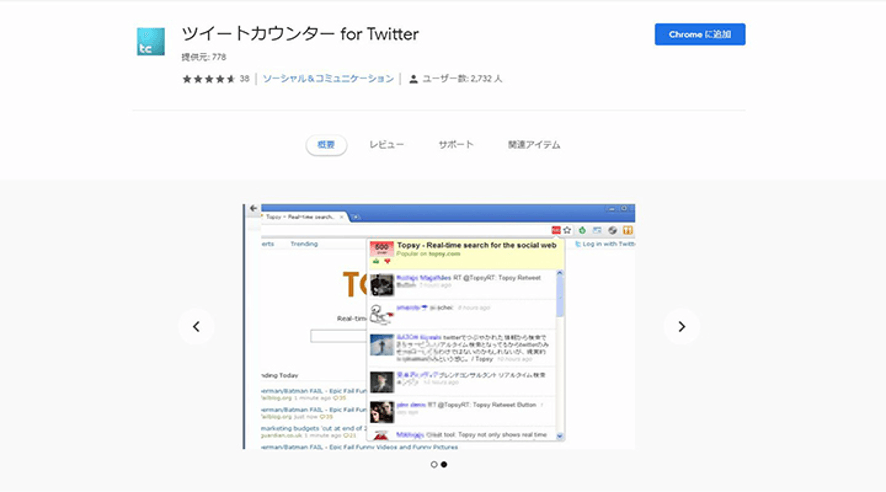This screenshot has width=886, height=492.
Task: Click the popup scrollbar down arrow
Action: click(x=560, y=436)
